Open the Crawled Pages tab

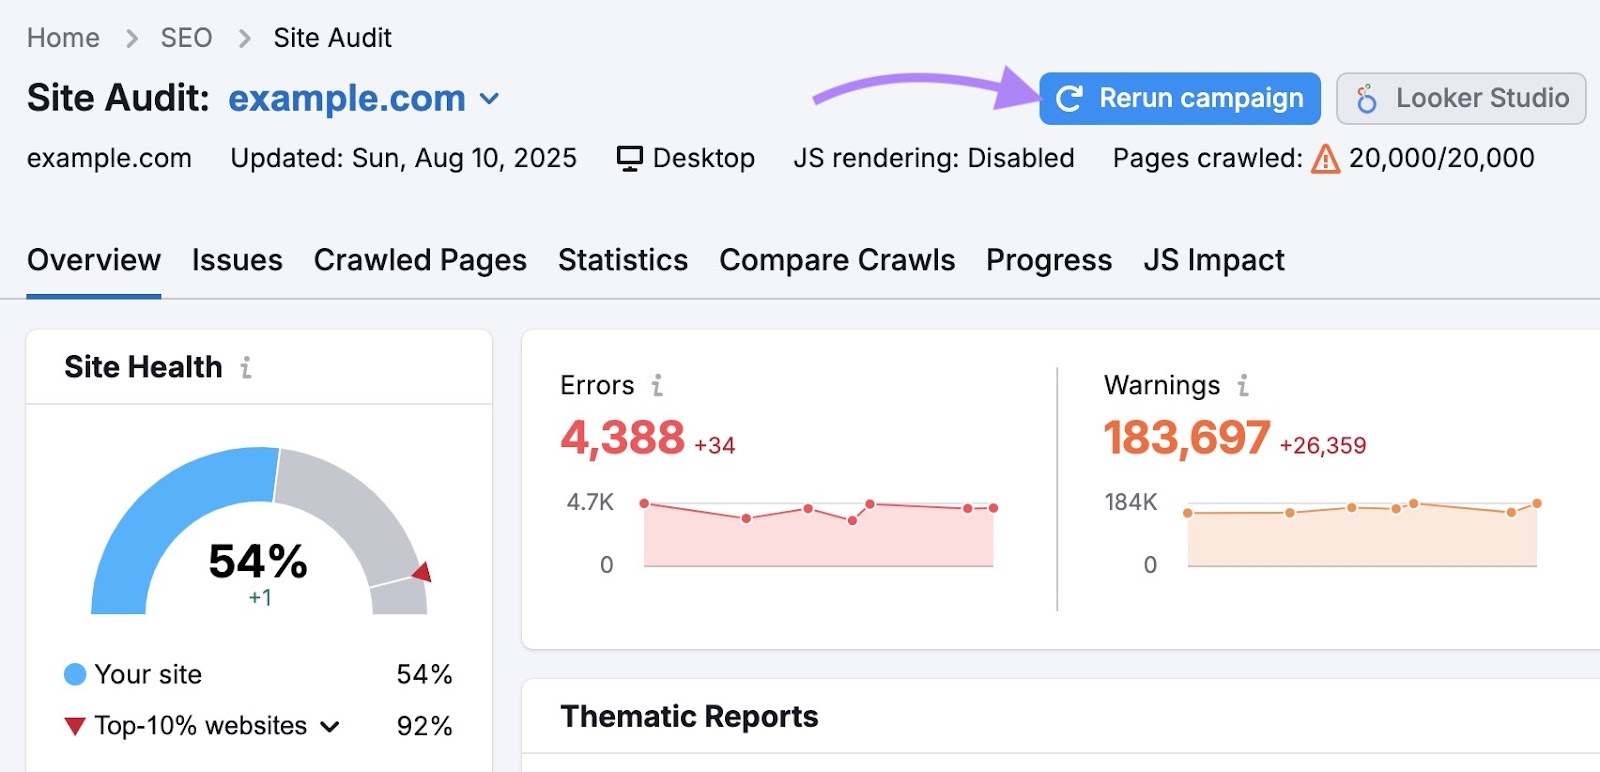click(x=420, y=260)
